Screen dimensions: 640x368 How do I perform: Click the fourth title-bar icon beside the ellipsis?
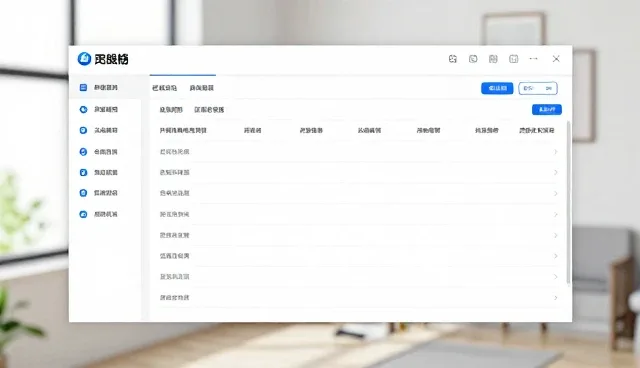tap(513, 59)
